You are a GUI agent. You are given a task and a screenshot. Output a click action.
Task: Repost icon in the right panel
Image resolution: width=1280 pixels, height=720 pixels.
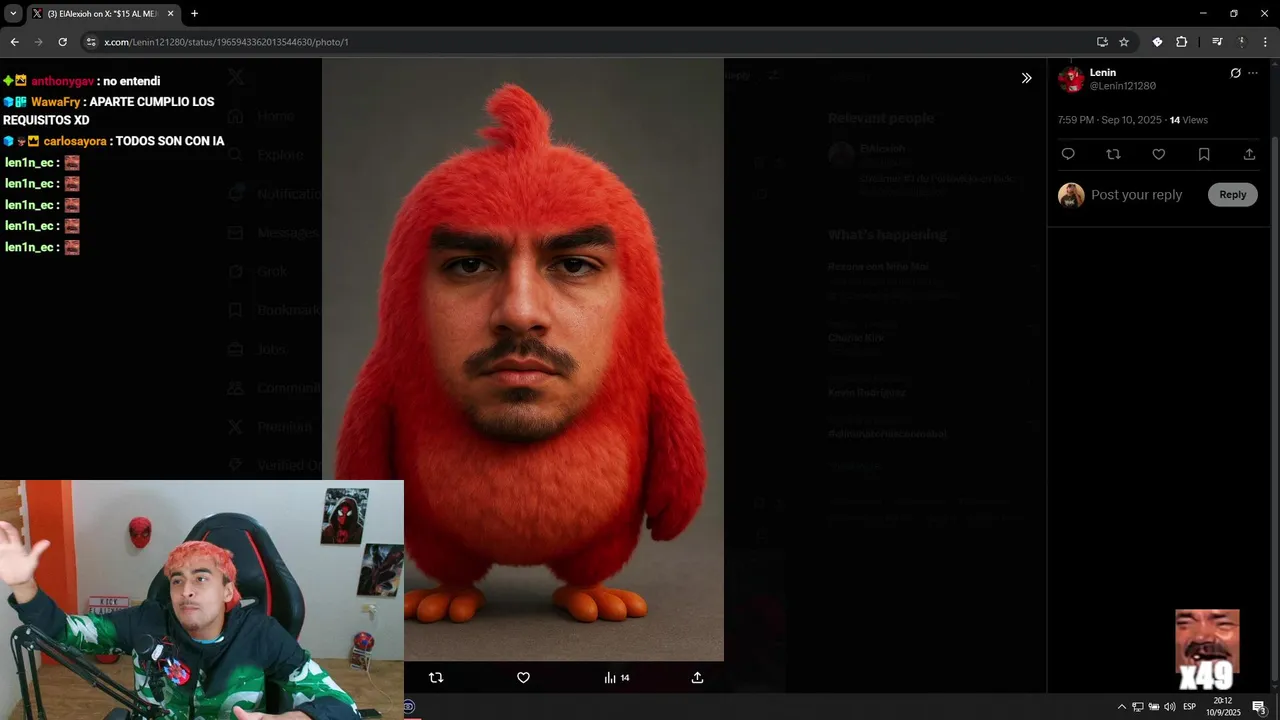1113,154
